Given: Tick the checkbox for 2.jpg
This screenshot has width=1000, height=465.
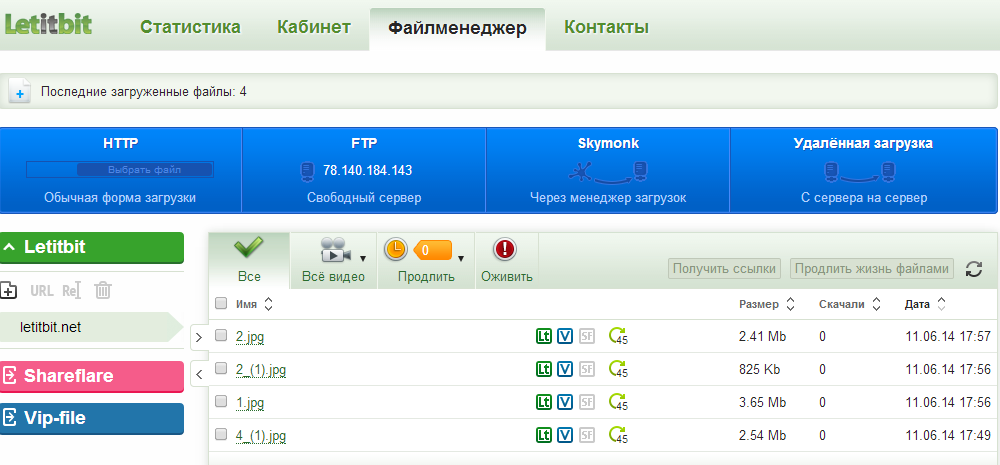Looking at the screenshot, I should [221, 337].
